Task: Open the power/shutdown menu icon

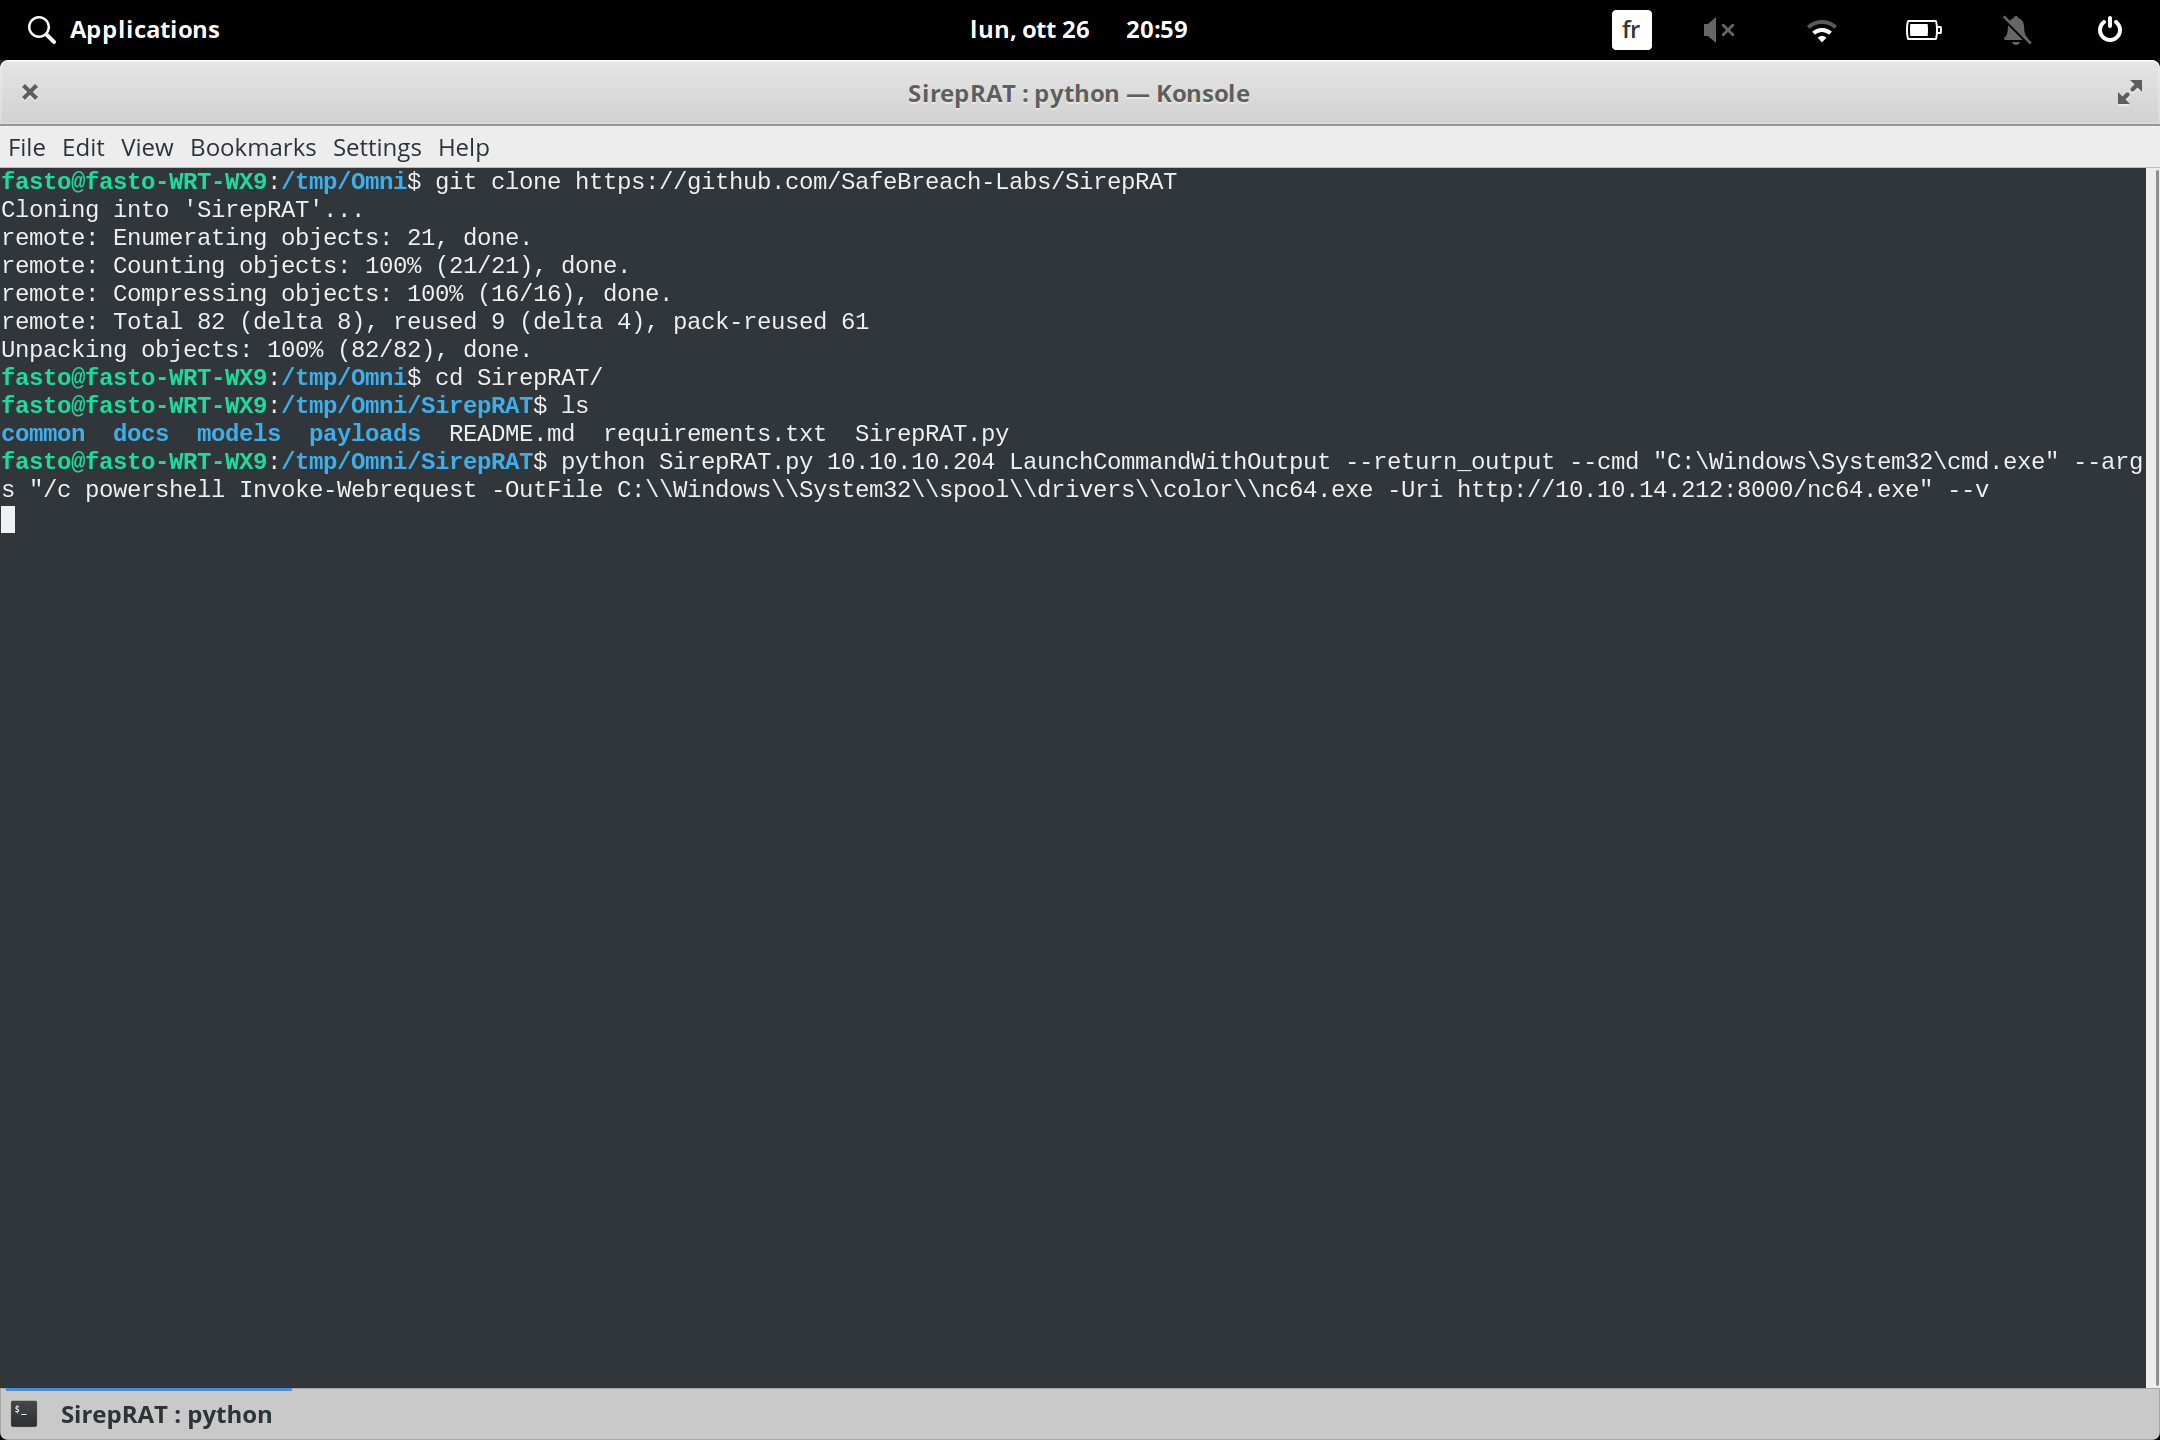Action: coord(2108,30)
